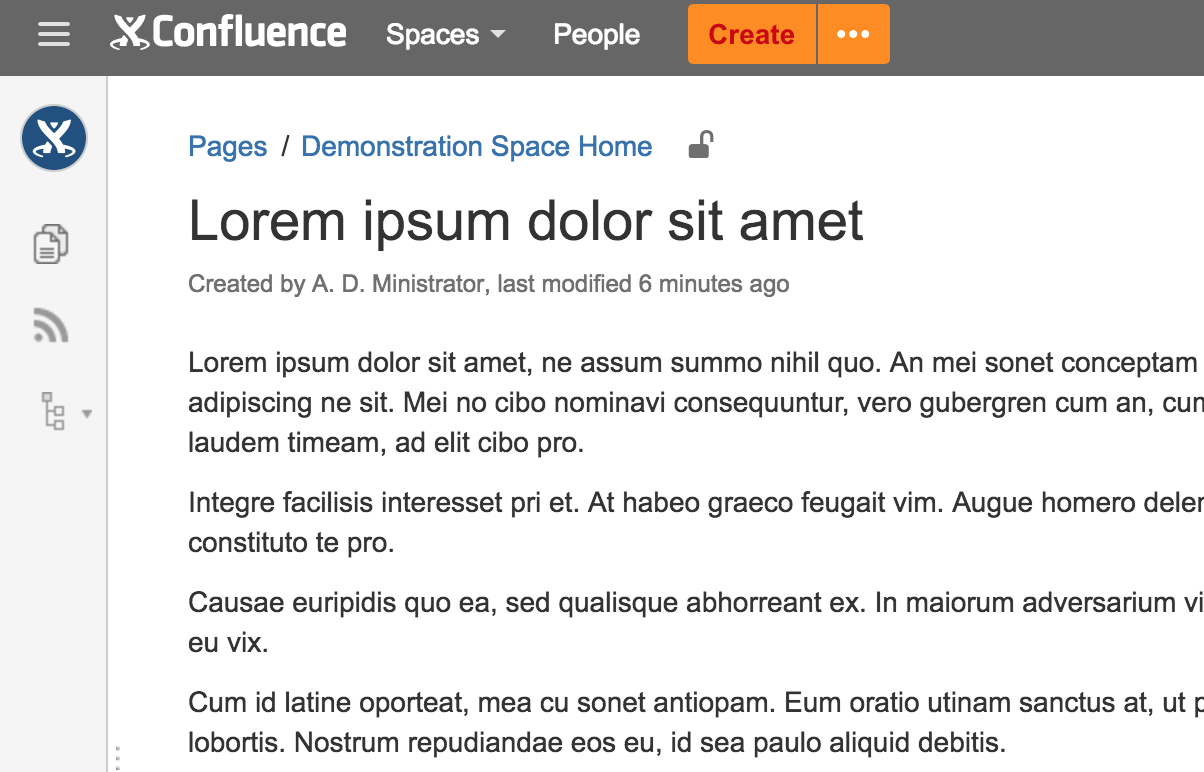Viewport: 1204px width, 772px height.
Task: Click the page tree icon in sidebar
Action: (53, 411)
